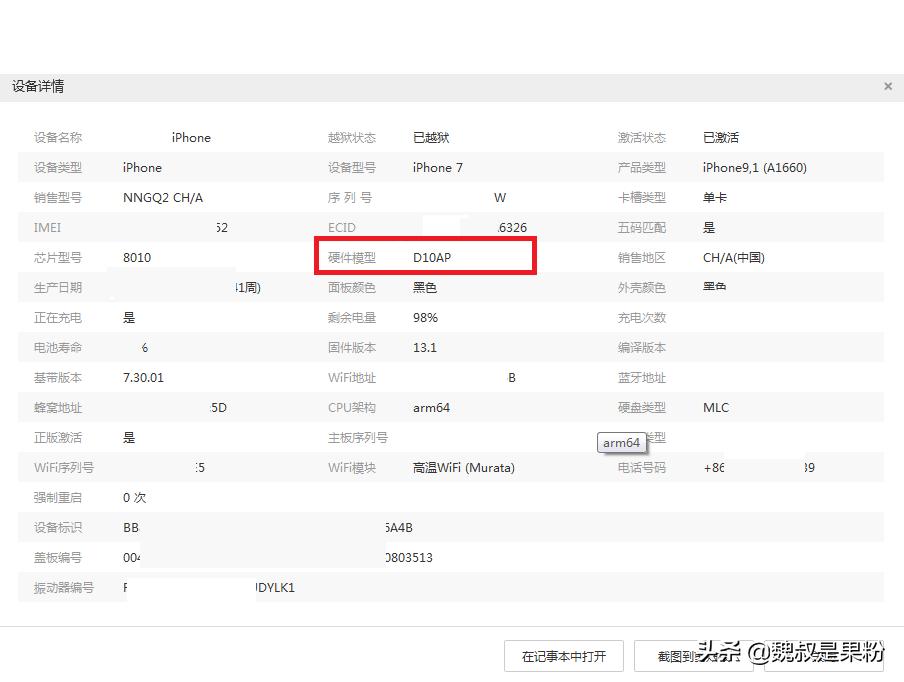Click the 设备名称 value iPhone

coord(190,137)
